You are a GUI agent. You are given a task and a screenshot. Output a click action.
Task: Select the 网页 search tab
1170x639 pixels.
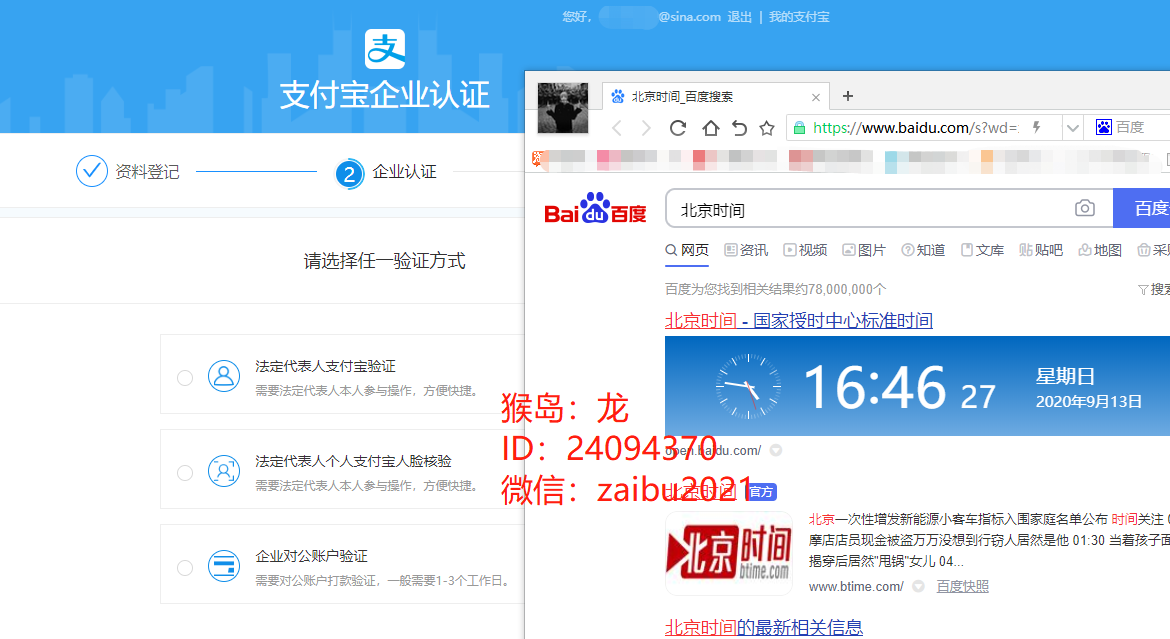pyautogui.click(x=687, y=250)
